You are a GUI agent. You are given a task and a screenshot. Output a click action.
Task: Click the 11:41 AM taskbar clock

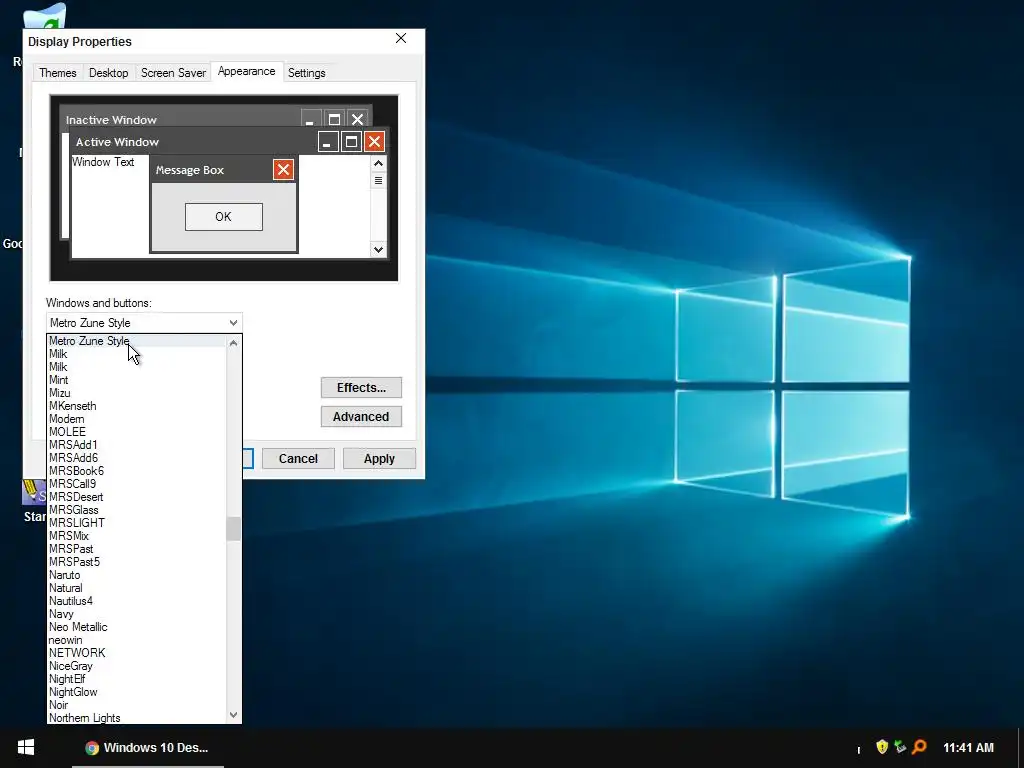[x=968, y=748]
